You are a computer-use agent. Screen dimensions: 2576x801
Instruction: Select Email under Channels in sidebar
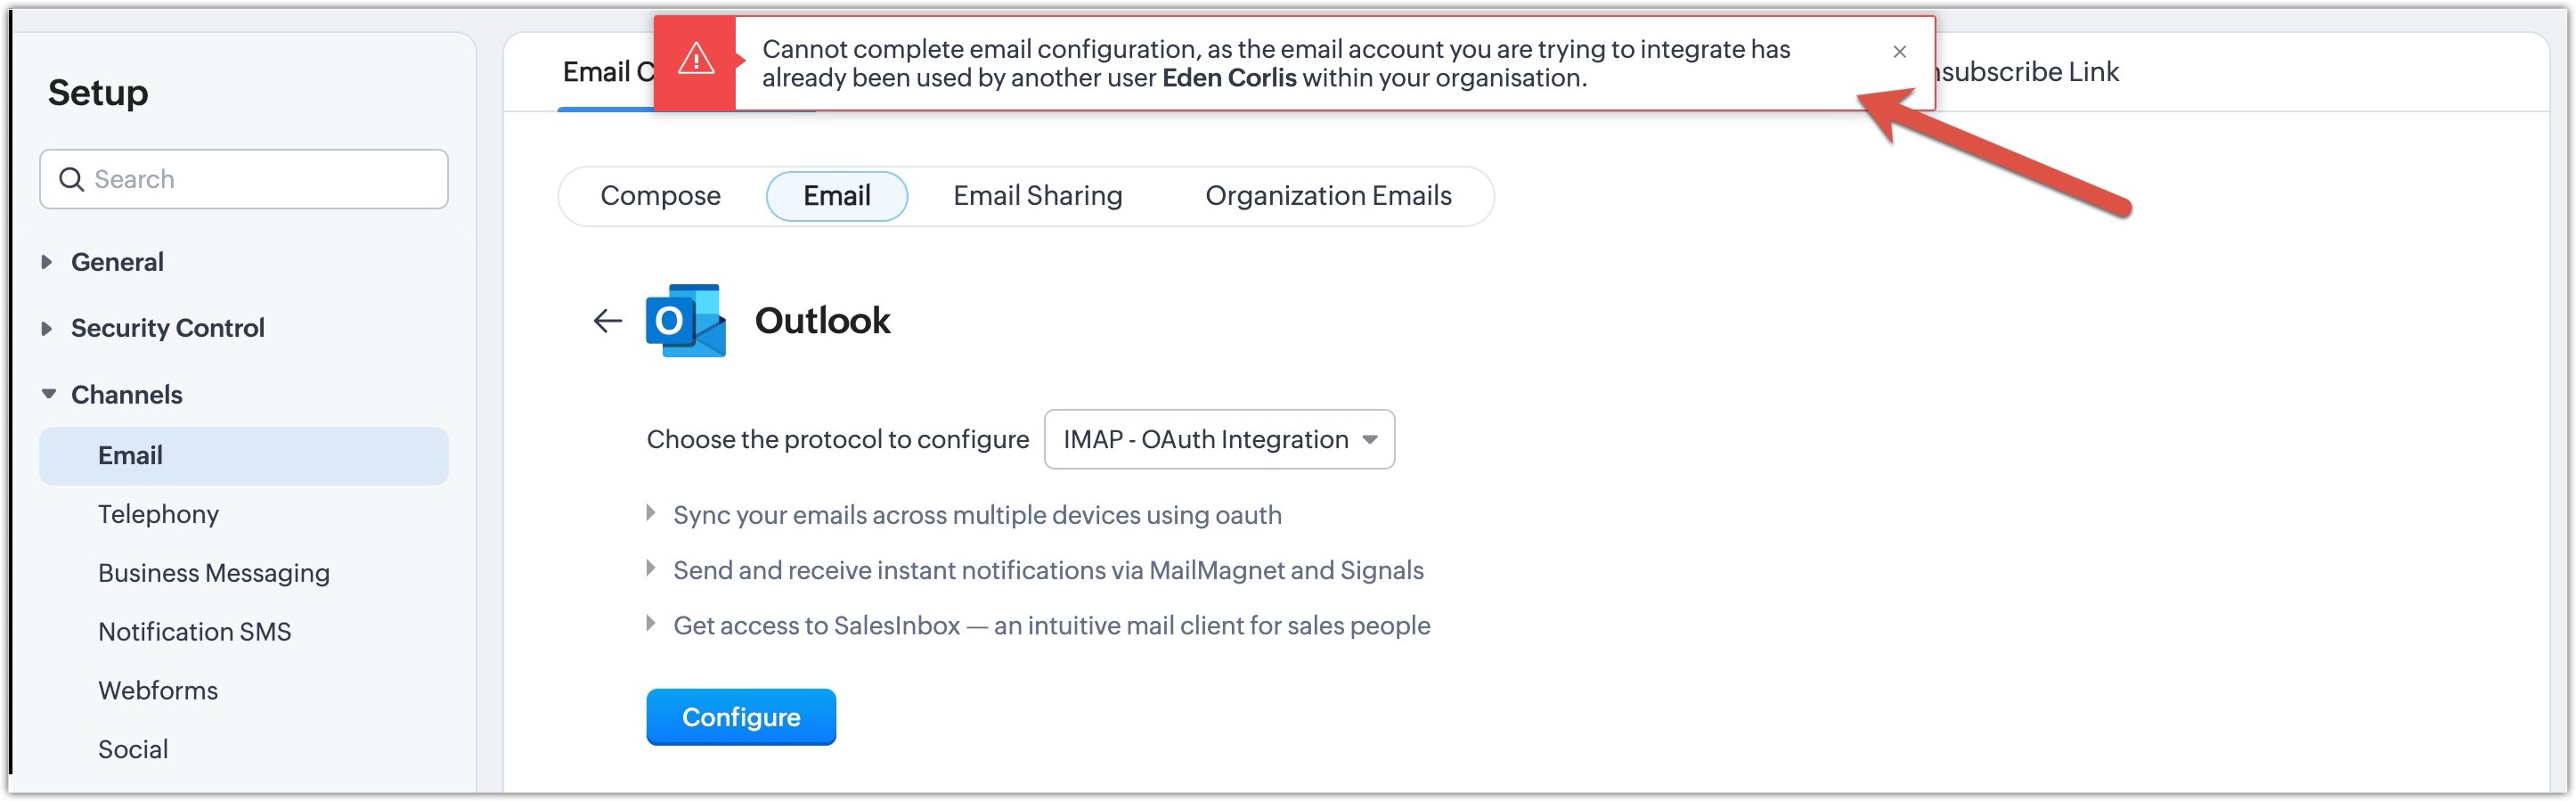tap(244, 456)
